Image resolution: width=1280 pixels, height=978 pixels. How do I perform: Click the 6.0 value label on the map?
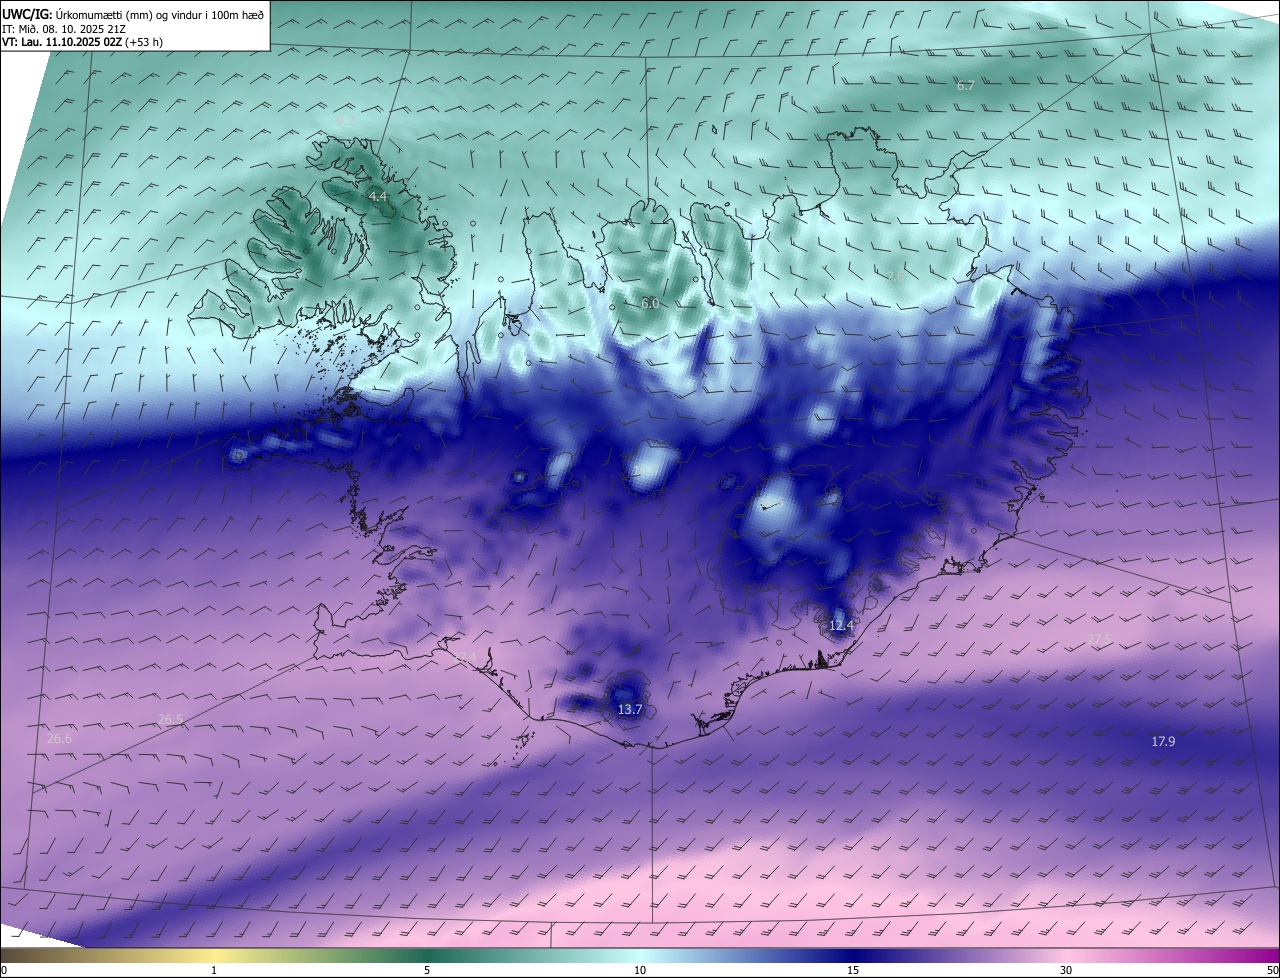[650, 303]
